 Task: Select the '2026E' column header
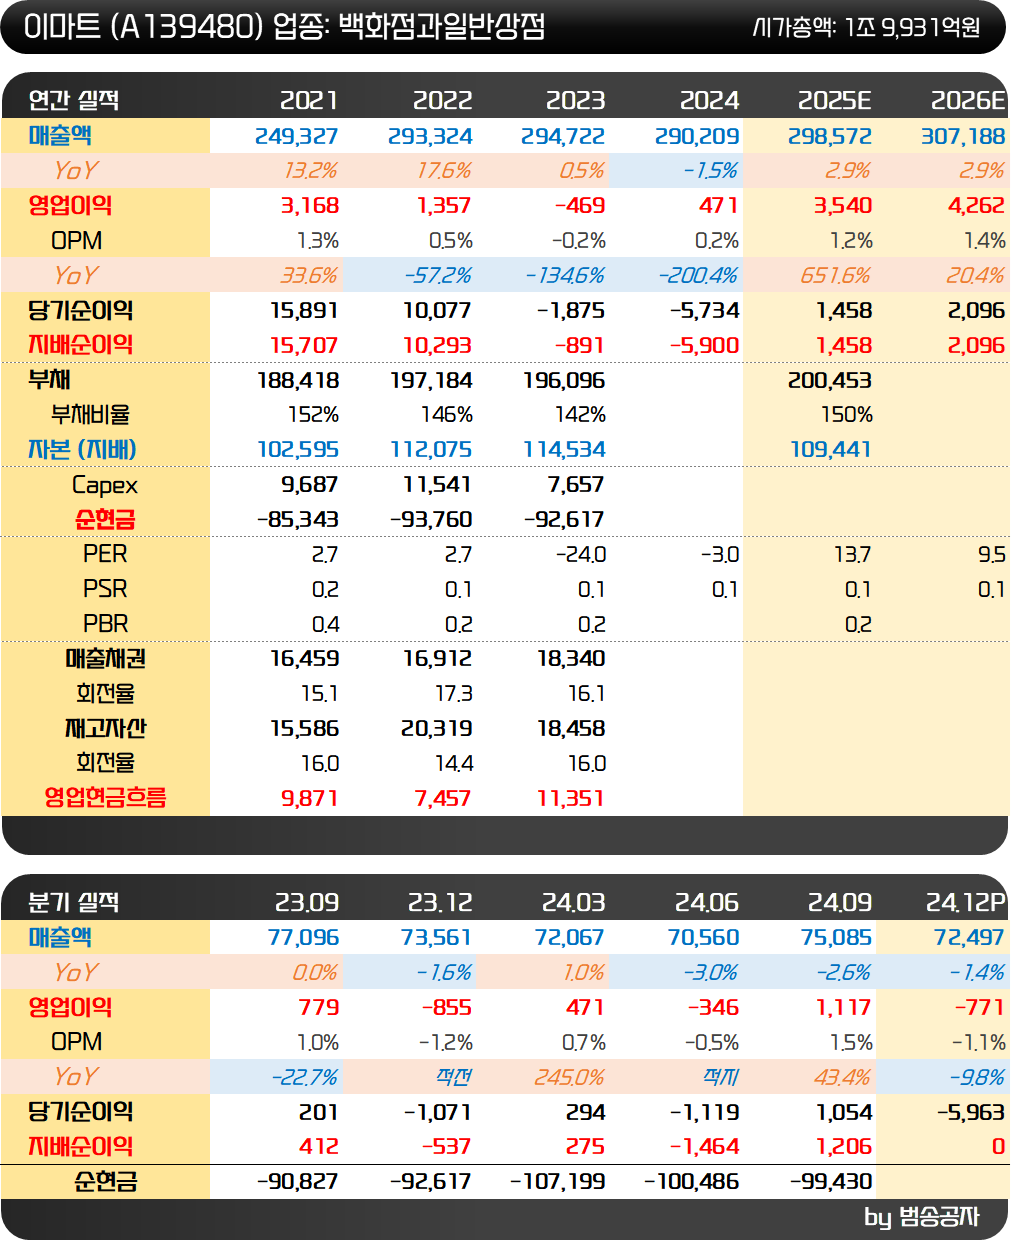[x=967, y=100]
